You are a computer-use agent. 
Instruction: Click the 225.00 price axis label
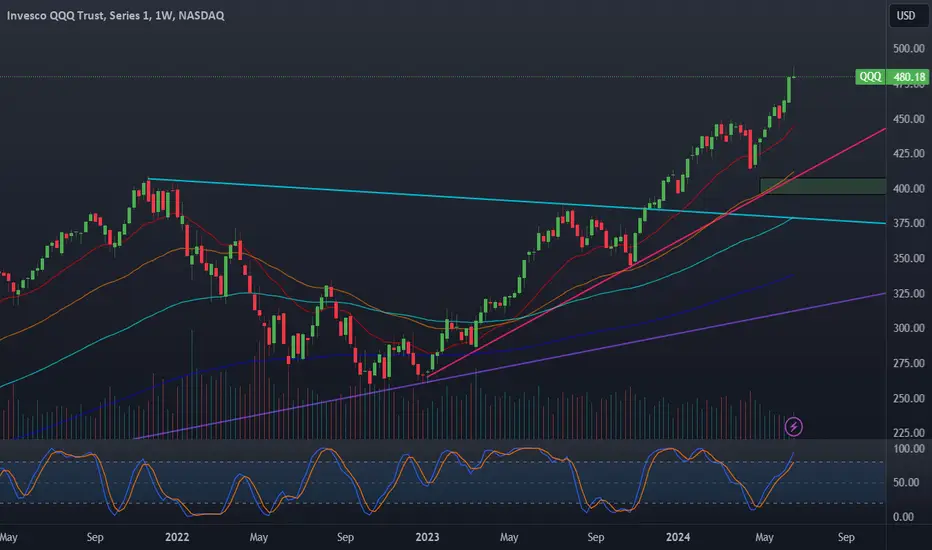[x=909, y=432]
